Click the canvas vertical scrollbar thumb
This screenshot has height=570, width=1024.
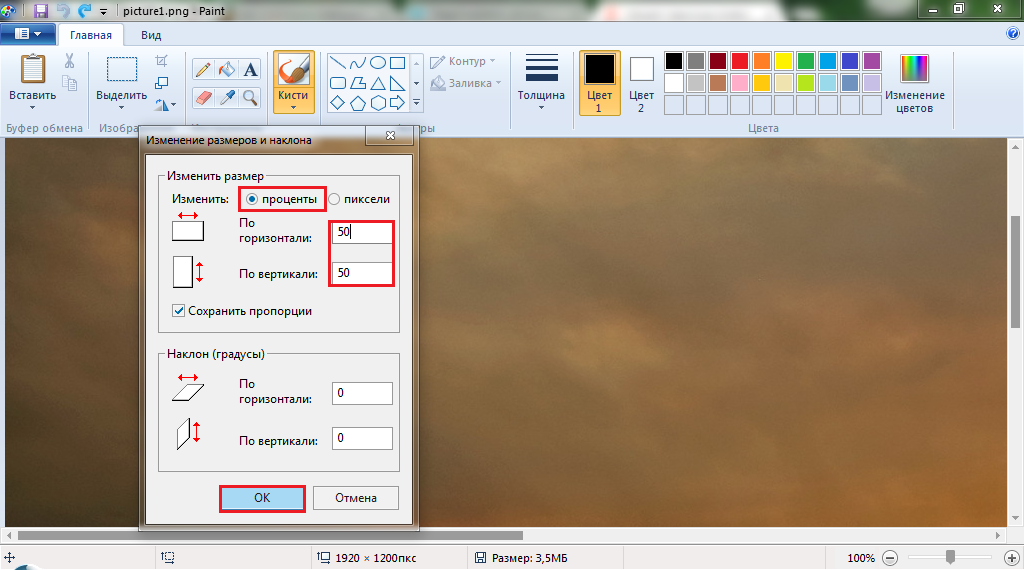coord(1016,271)
